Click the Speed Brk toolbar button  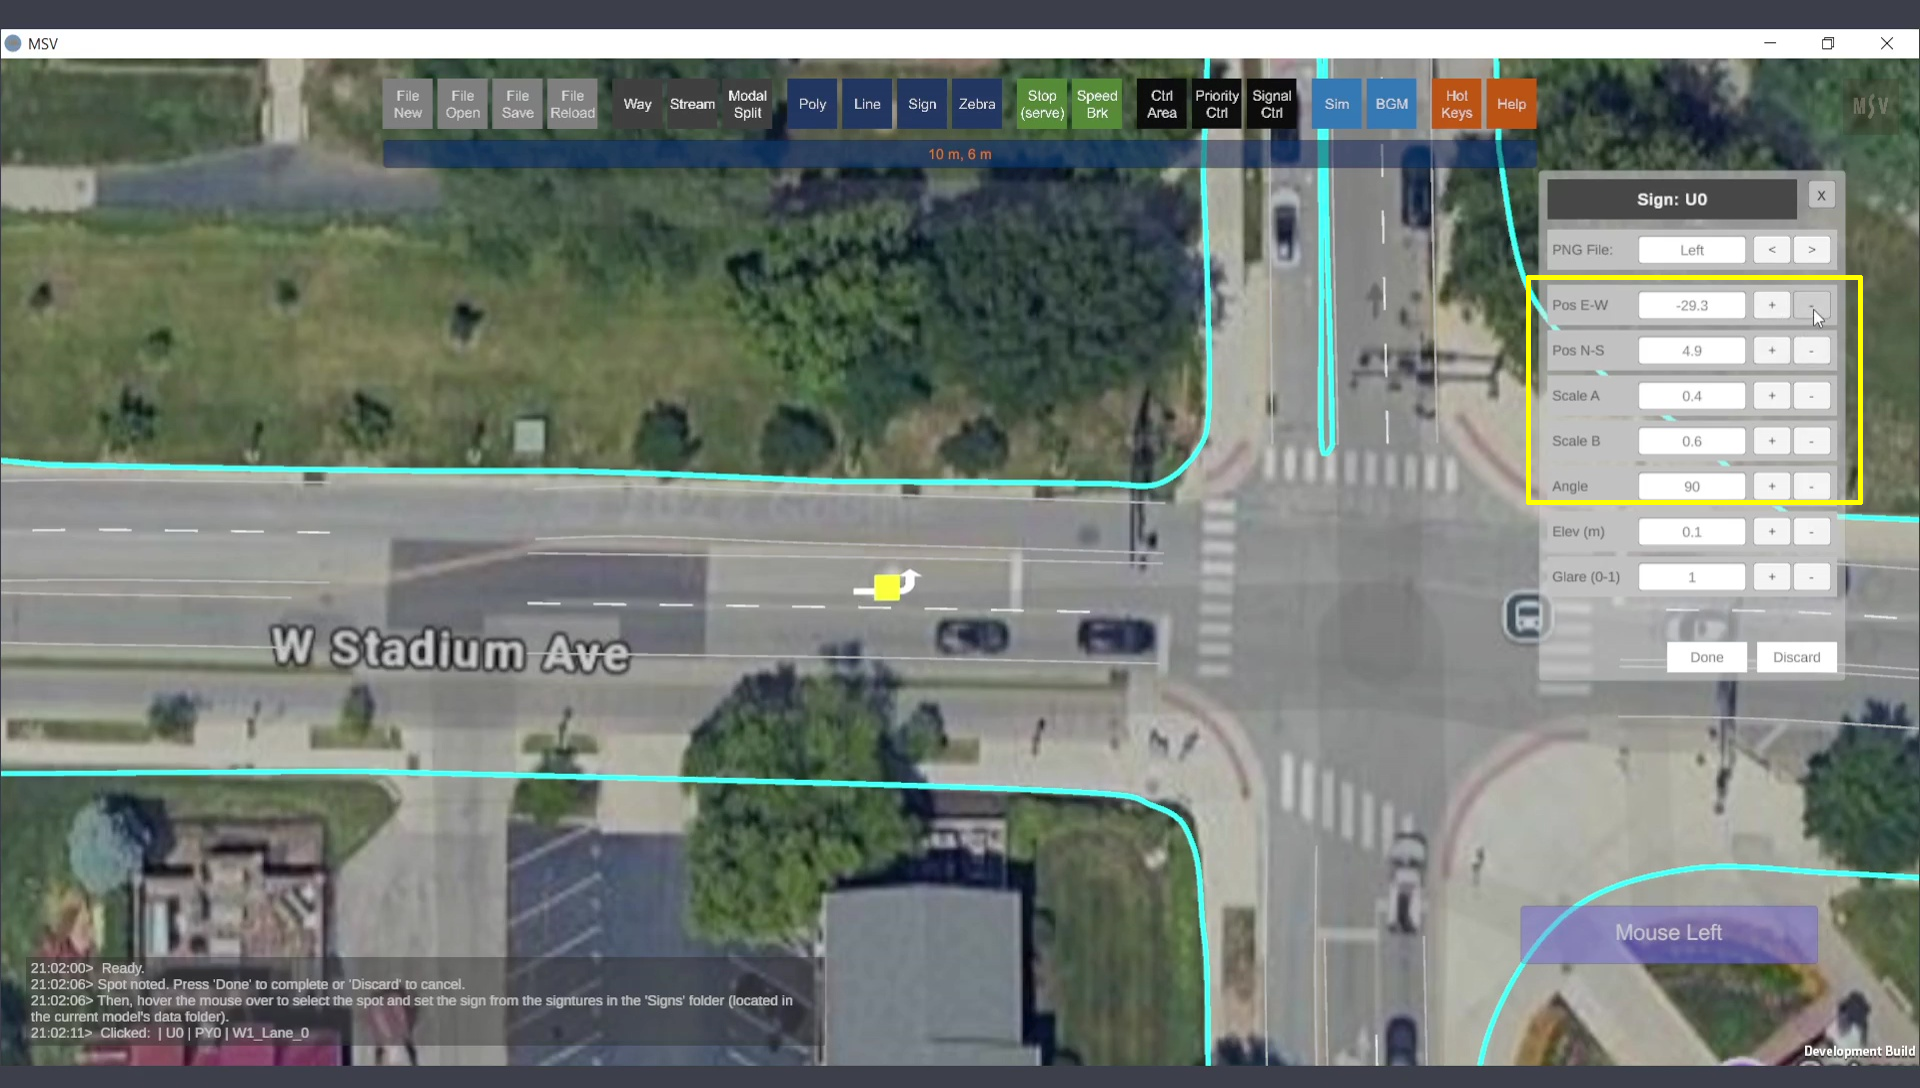point(1096,104)
